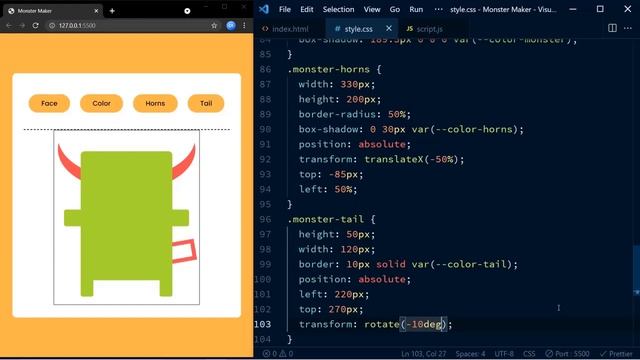Click the Ln 103, Col 27 status entry
This screenshot has height=360, width=640.
(x=423, y=353)
